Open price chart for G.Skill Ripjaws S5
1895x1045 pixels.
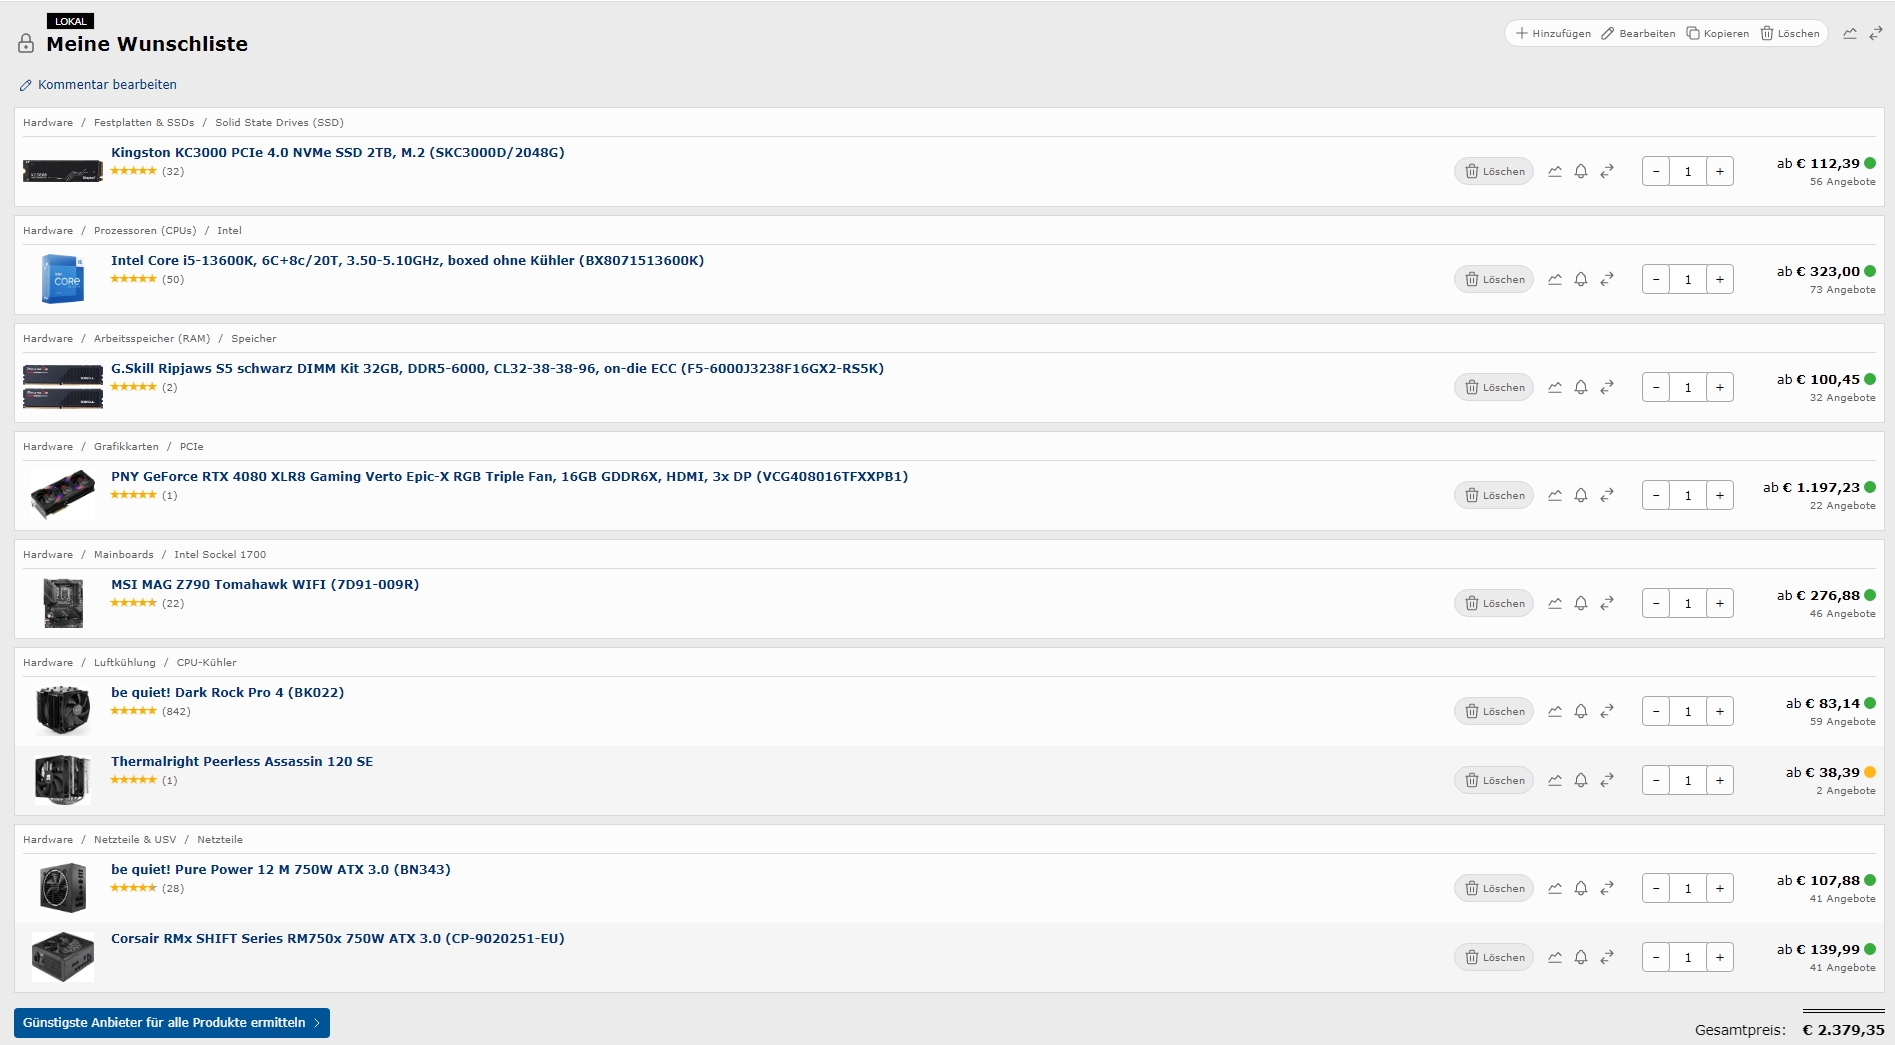(1555, 387)
